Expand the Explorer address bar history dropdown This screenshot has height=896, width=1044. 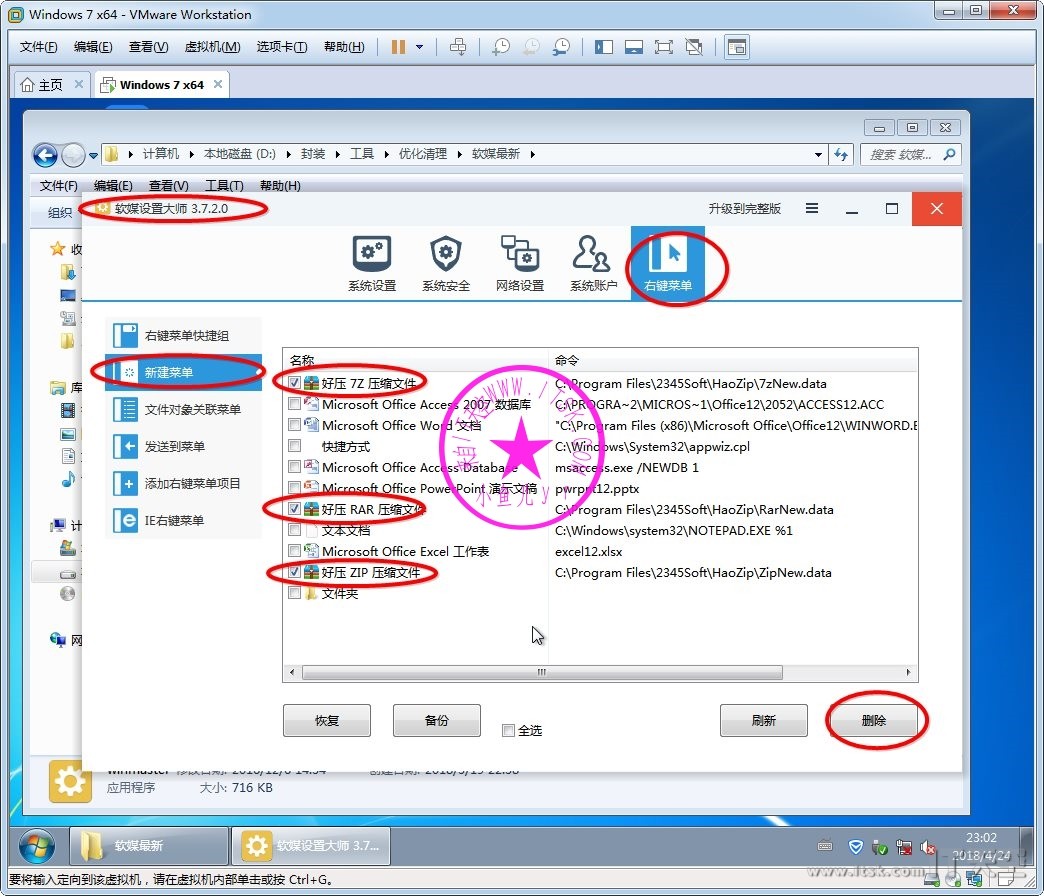818,155
